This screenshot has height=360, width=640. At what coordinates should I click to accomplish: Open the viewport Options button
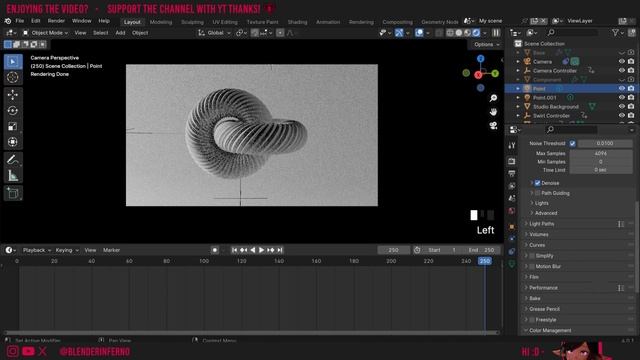coord(487,44)
